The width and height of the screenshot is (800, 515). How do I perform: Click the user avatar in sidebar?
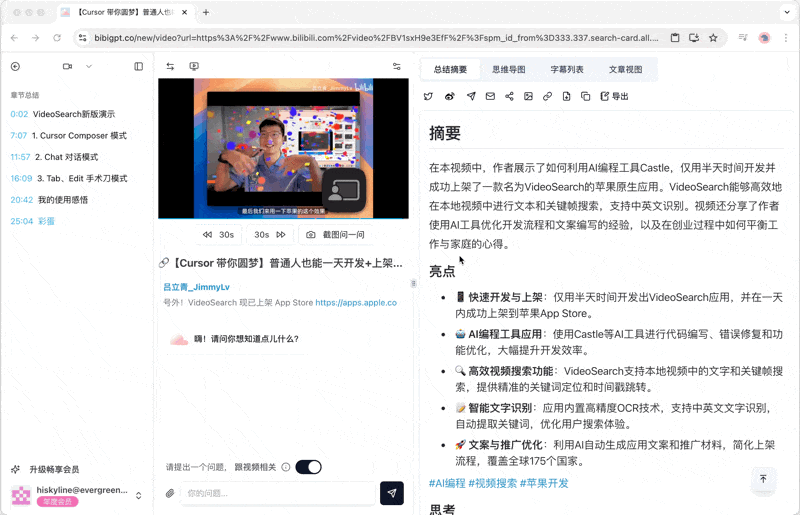coord(21,496)
